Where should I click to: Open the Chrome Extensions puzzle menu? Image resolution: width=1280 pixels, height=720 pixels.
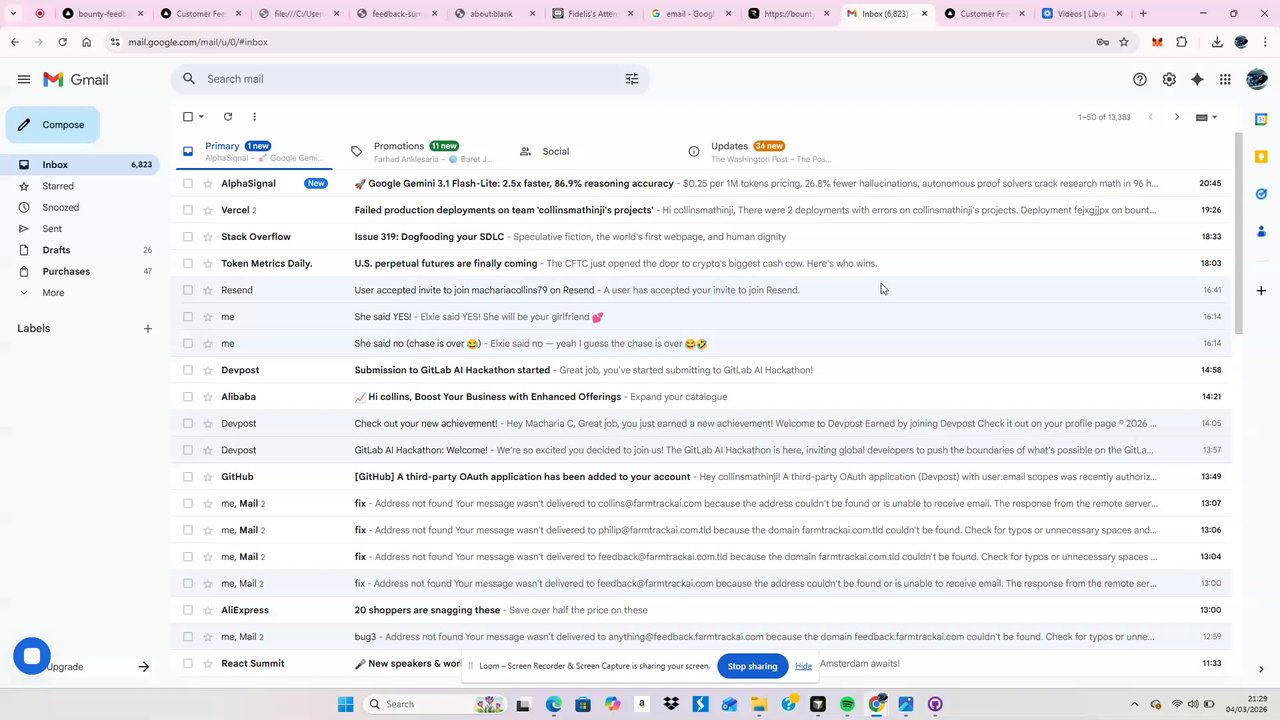(1182, 42)
